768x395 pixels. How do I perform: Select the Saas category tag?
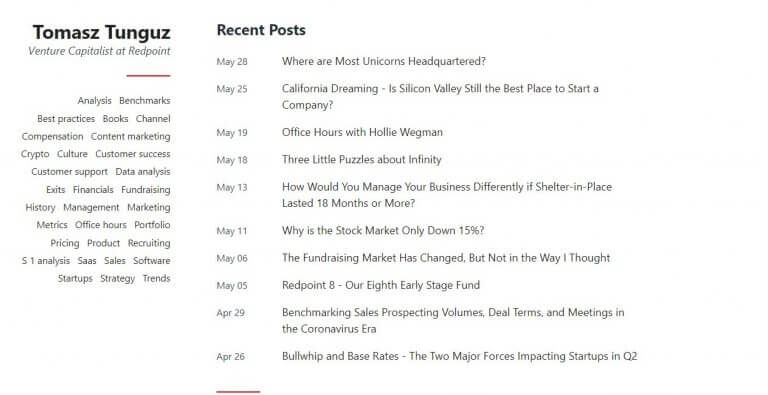(x=87, y=261)
